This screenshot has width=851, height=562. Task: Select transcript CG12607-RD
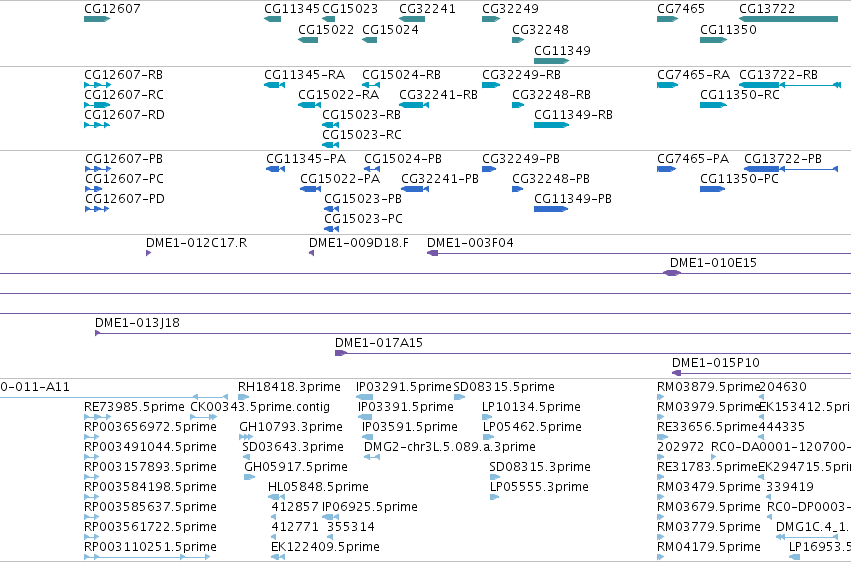pyautogui.click(x=124, y=114)
